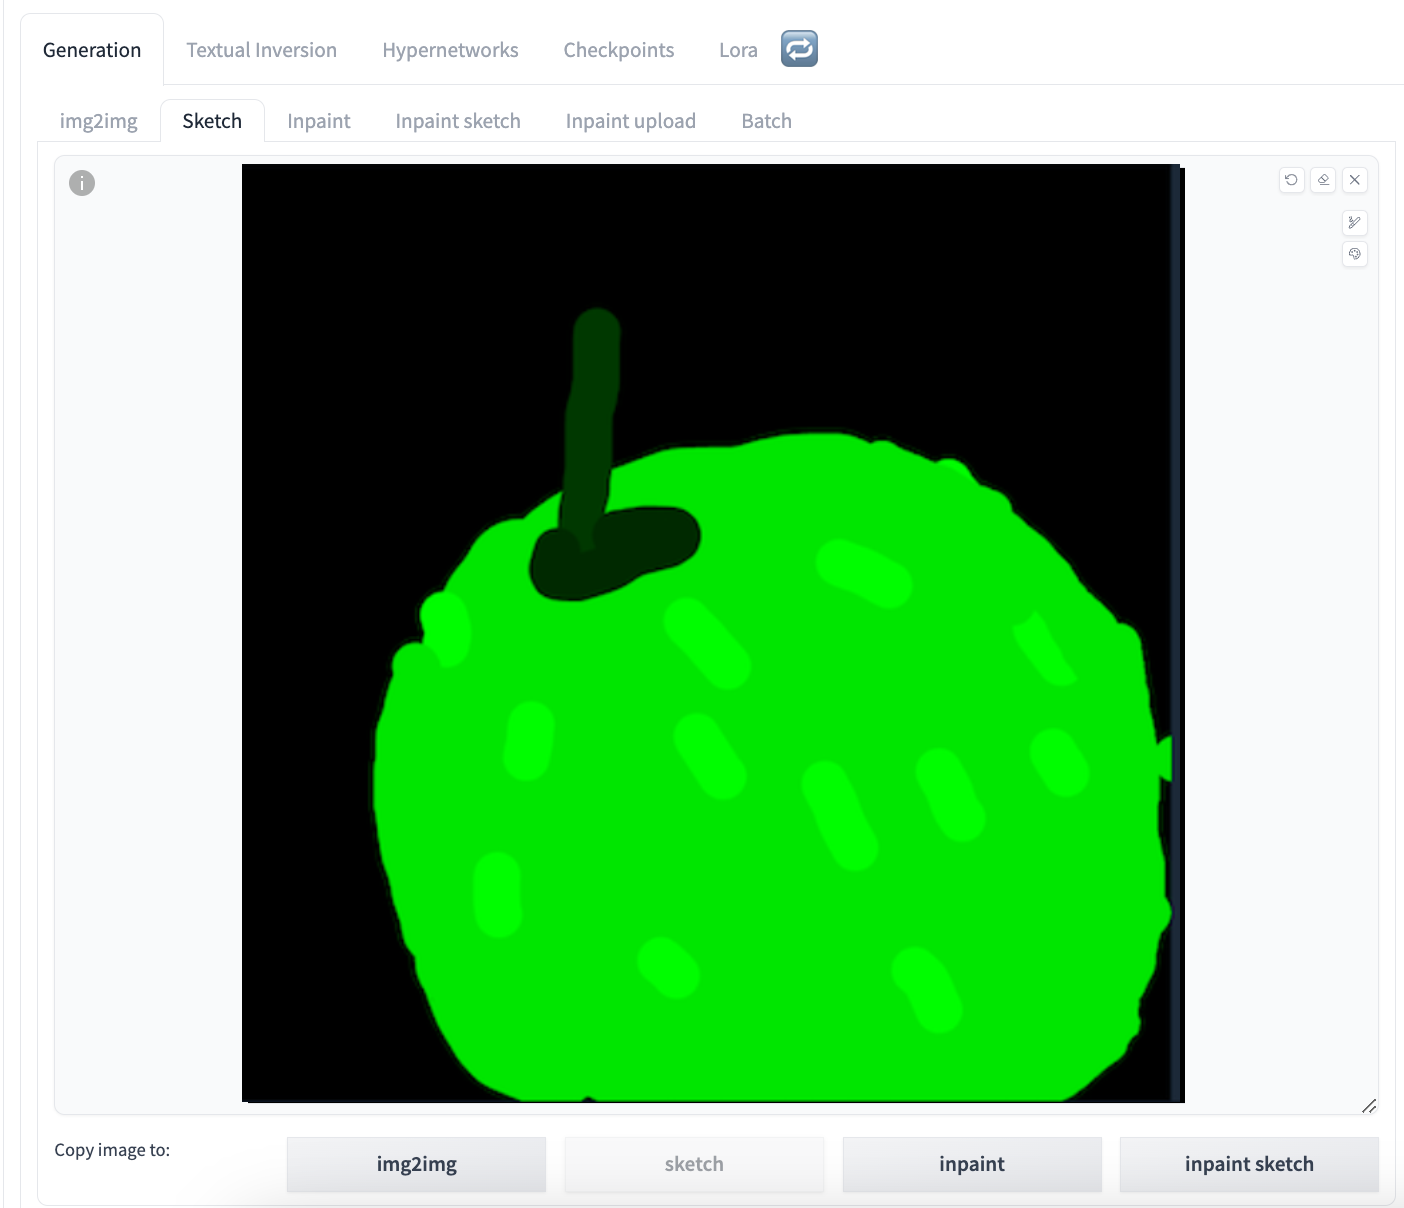Open the Inpaint upload tab
The width and height of the screenshot is (1404, 1208).
(630, 120)
